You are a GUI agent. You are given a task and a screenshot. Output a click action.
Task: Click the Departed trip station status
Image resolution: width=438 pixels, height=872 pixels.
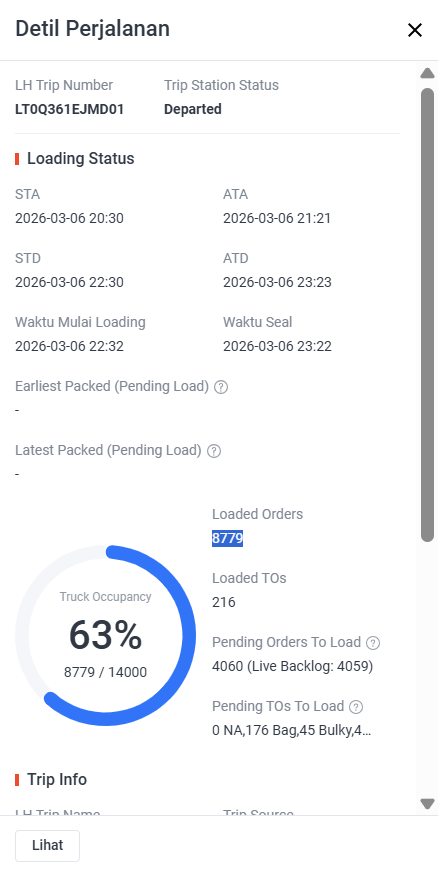[192, 109]
